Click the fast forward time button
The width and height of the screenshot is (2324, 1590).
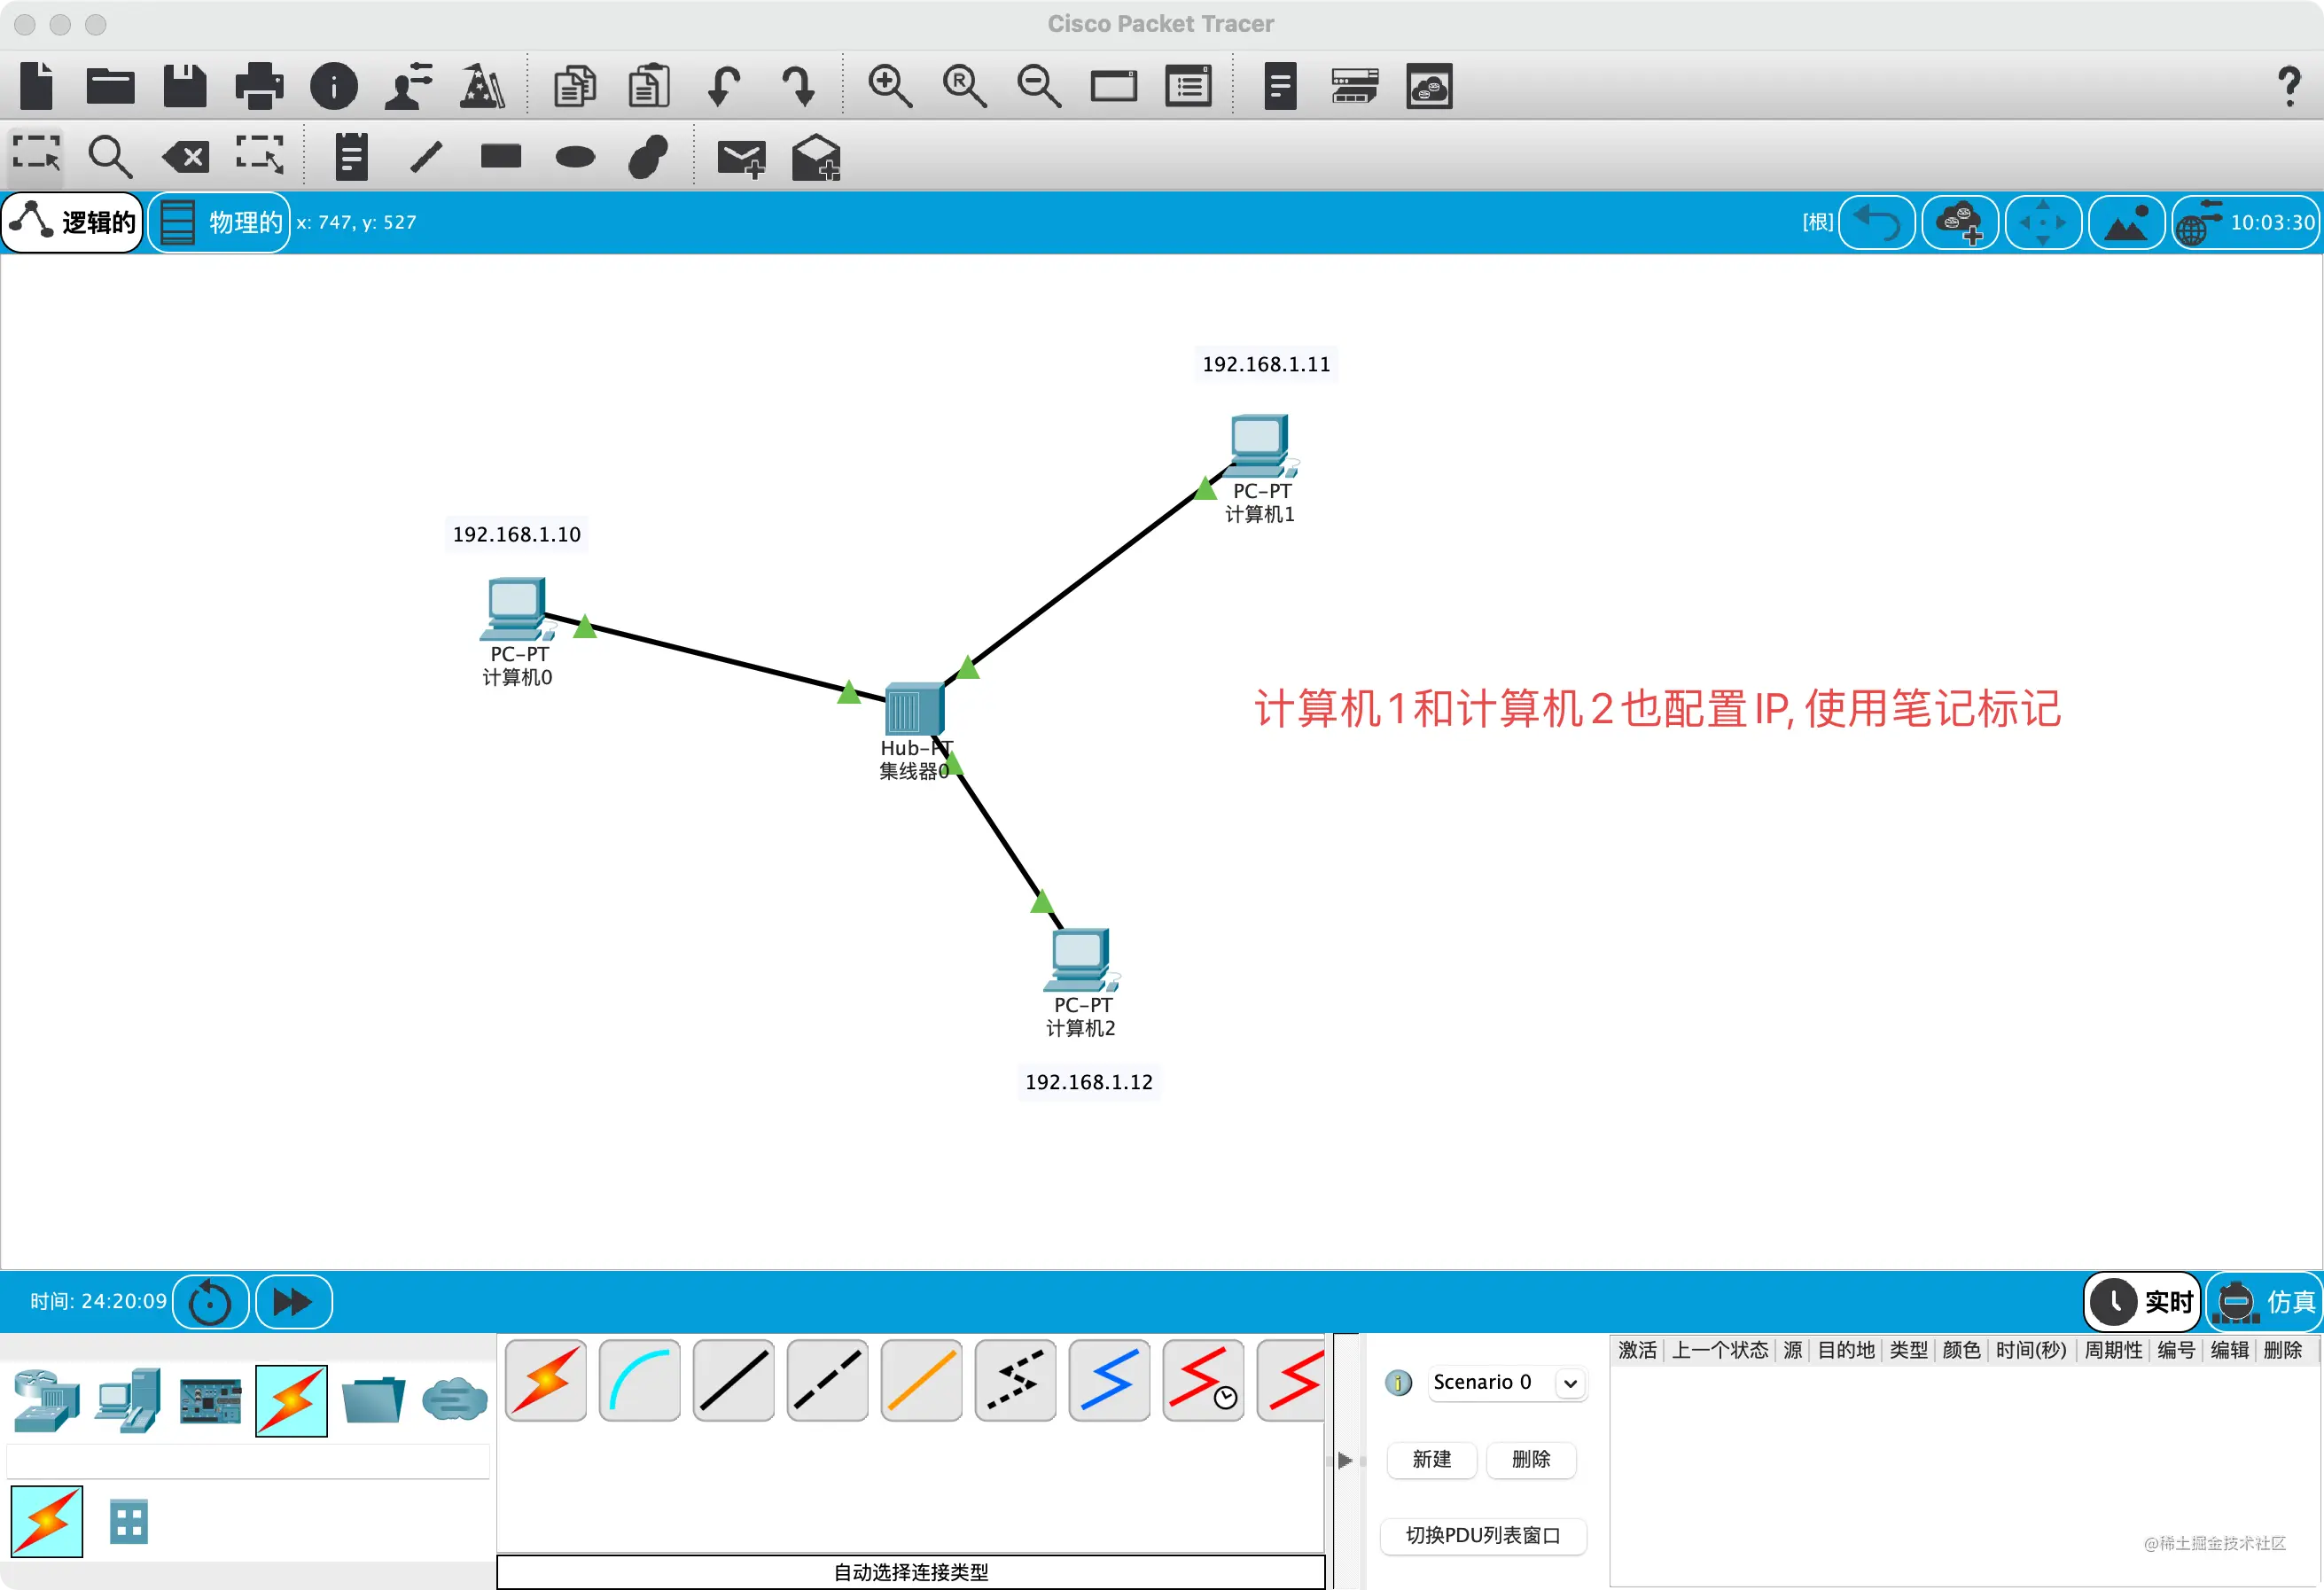coord(293,1302)
